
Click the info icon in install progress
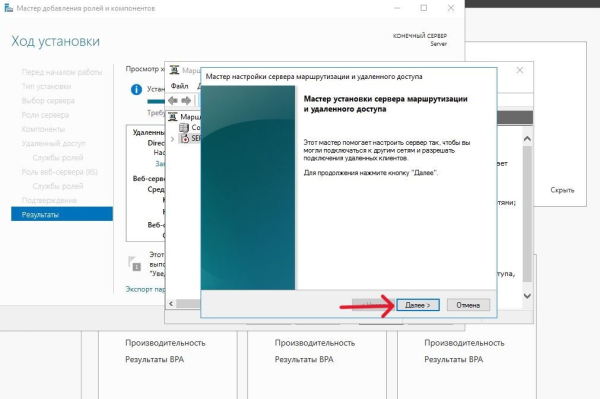coord(136,90)
